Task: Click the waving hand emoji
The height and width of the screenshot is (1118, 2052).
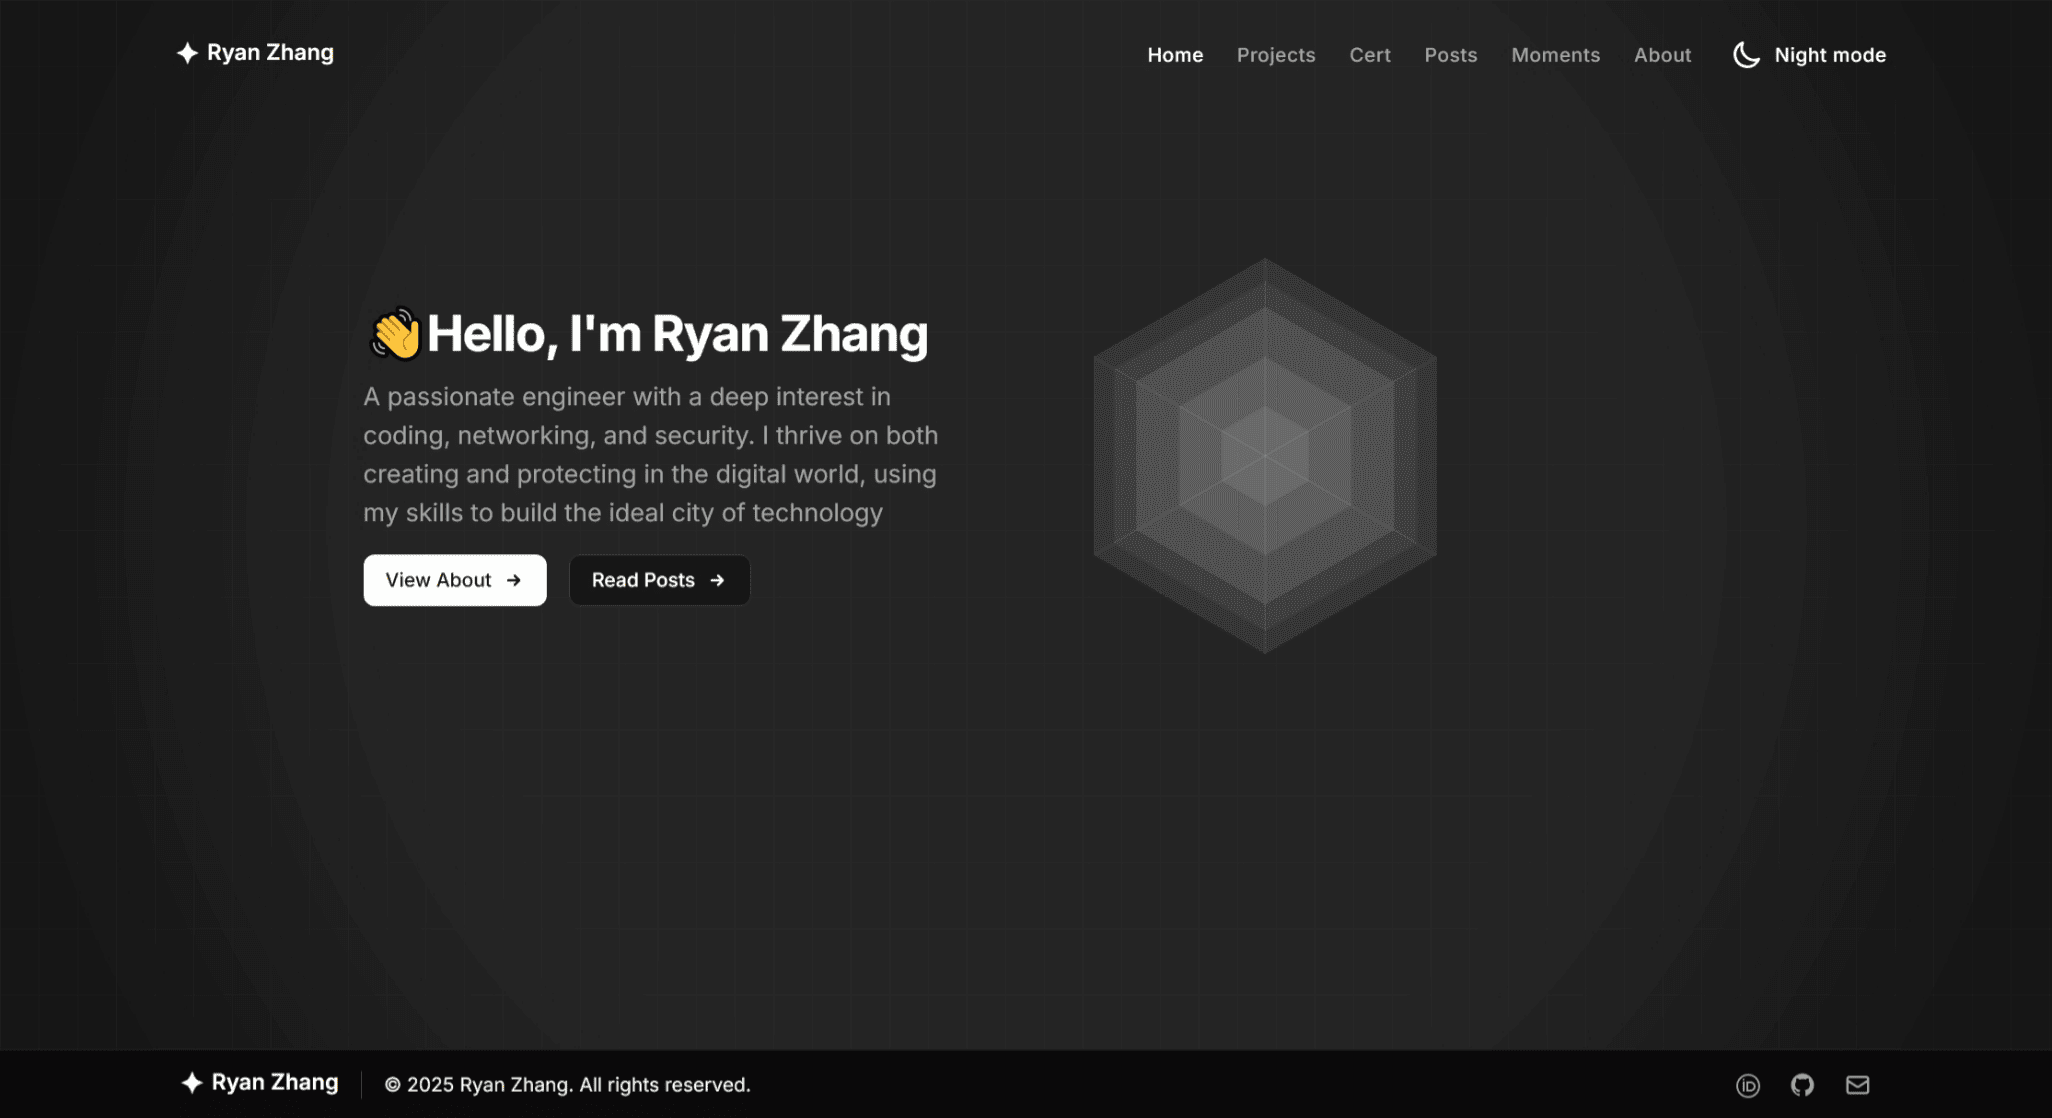Action: coord(395,333)
